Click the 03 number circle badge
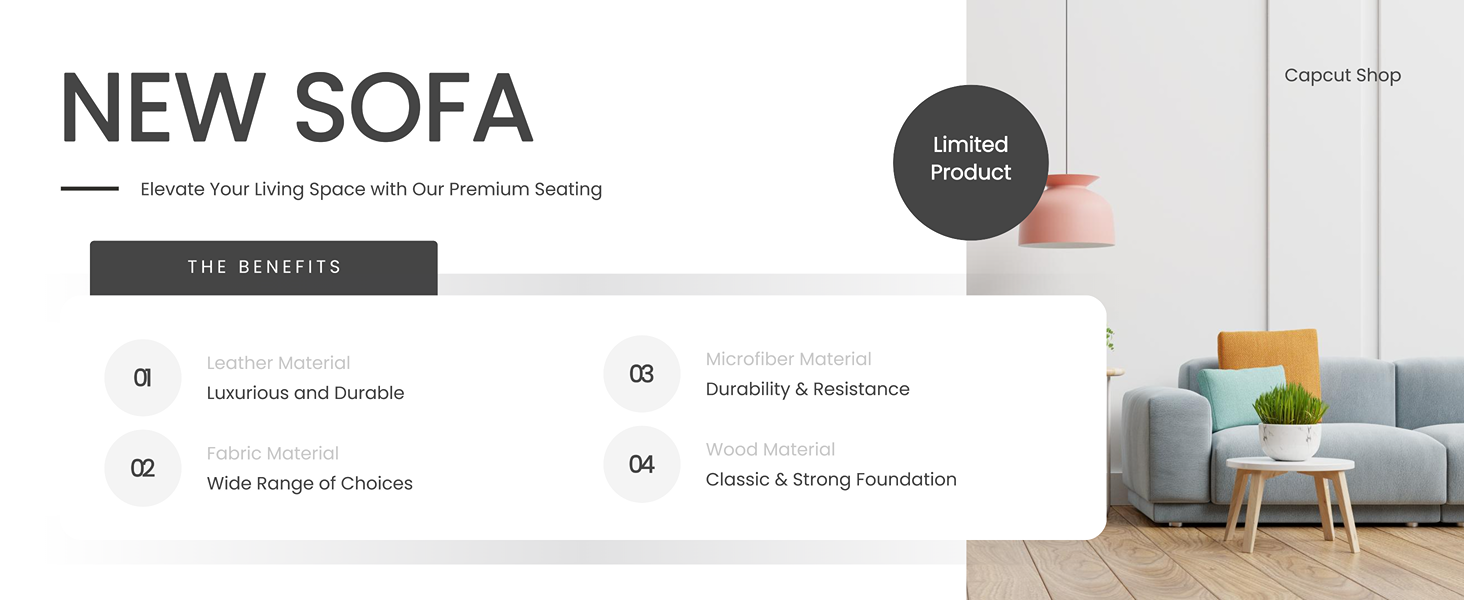Screen dimensions: 1464x600 642,374
